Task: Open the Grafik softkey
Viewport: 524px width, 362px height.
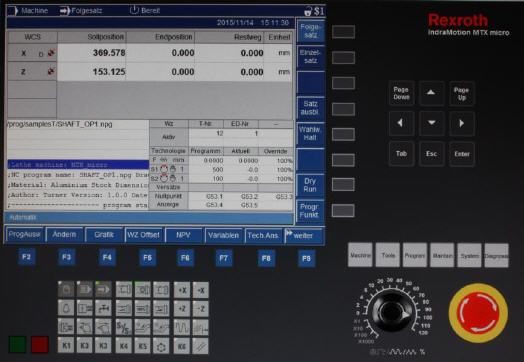Action: [x=104, y=235]
